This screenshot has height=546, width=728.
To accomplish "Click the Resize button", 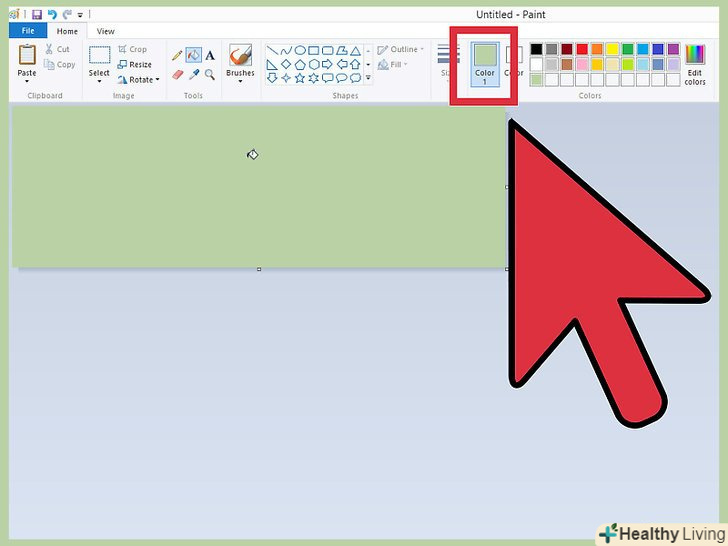I will 135,65.
